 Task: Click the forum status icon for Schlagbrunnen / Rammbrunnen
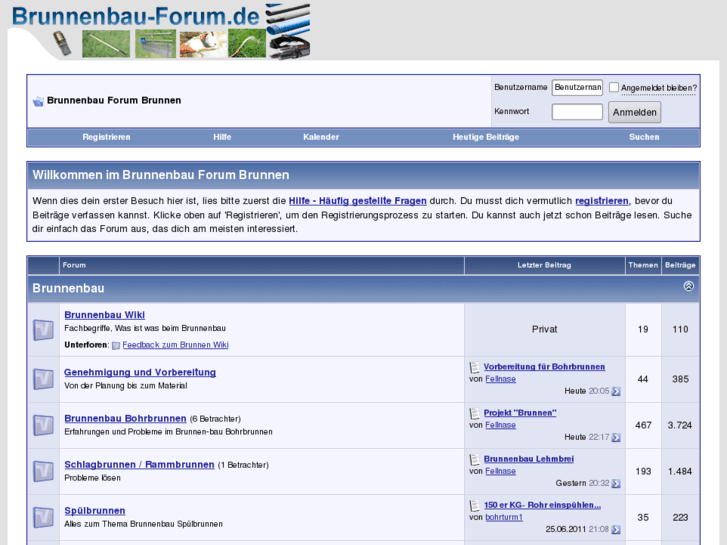(x=43, y=471)
